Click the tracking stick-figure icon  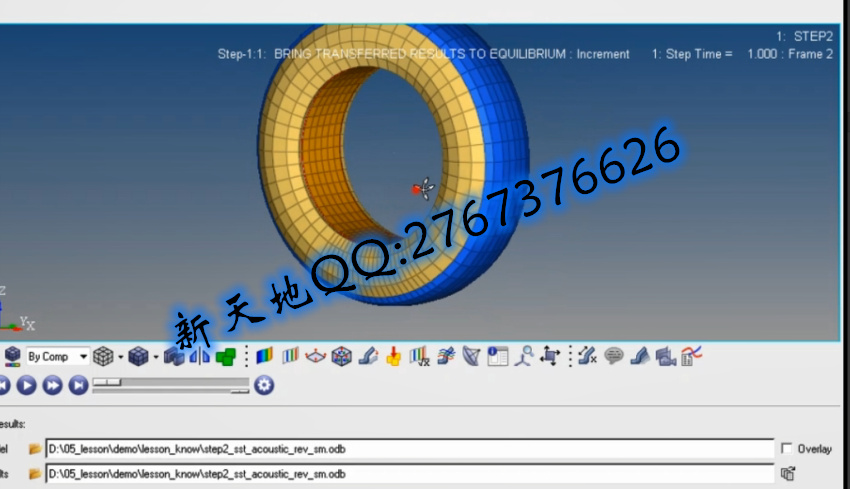coord(523,356)
